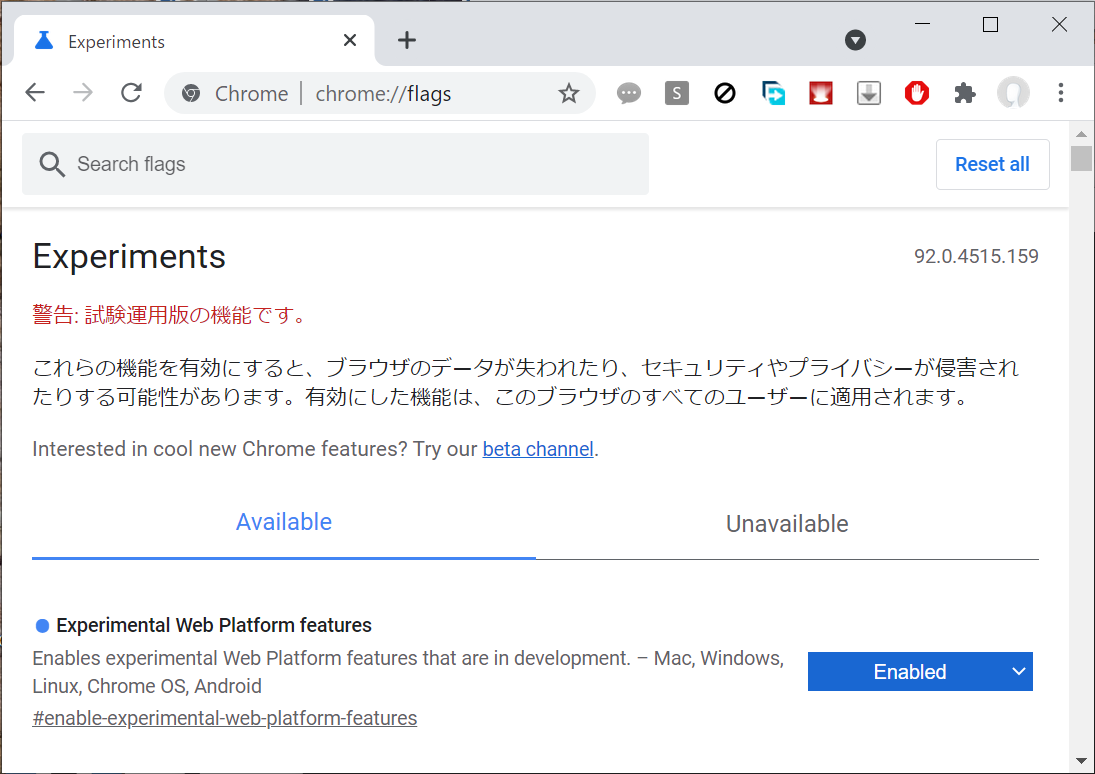
Task: Minimize the Chrome window
Action: [x=923, y=24]
